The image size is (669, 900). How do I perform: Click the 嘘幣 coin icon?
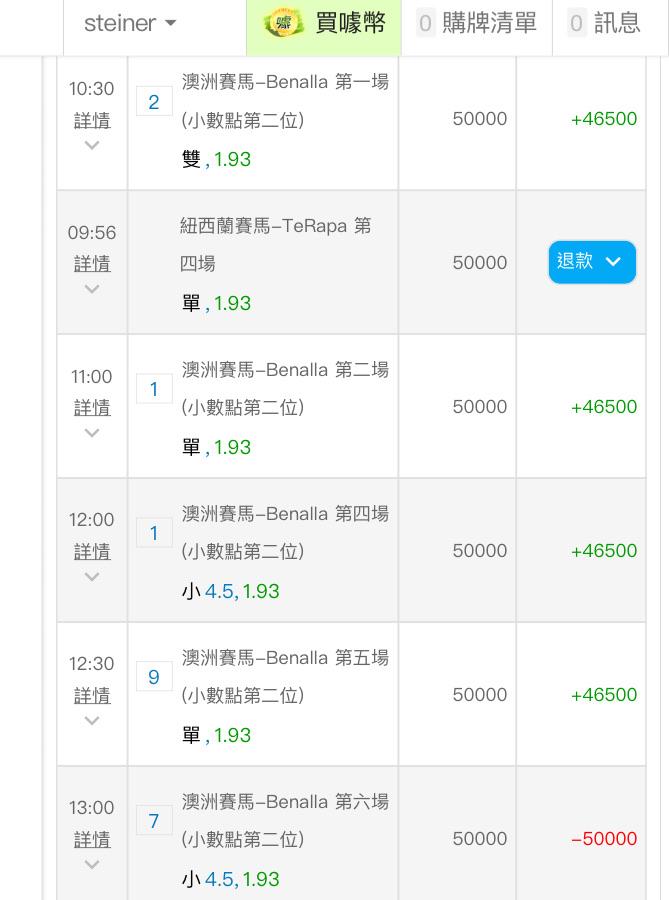[x=283, y=24]
